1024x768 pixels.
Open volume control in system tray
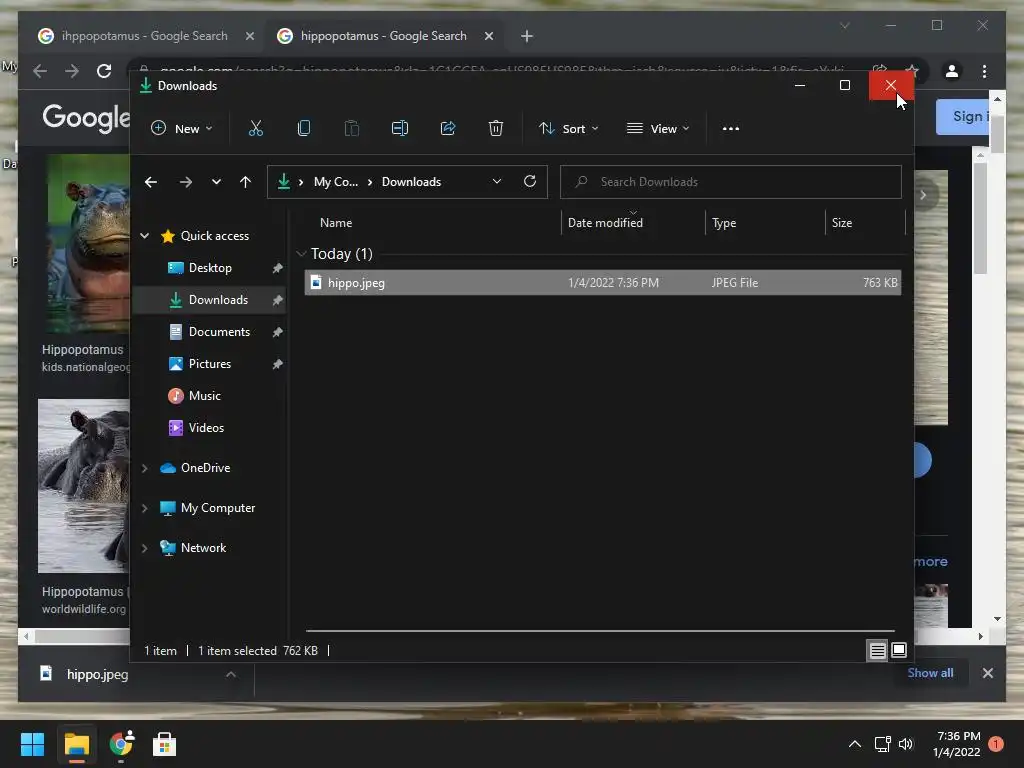[x=906, y=744]
